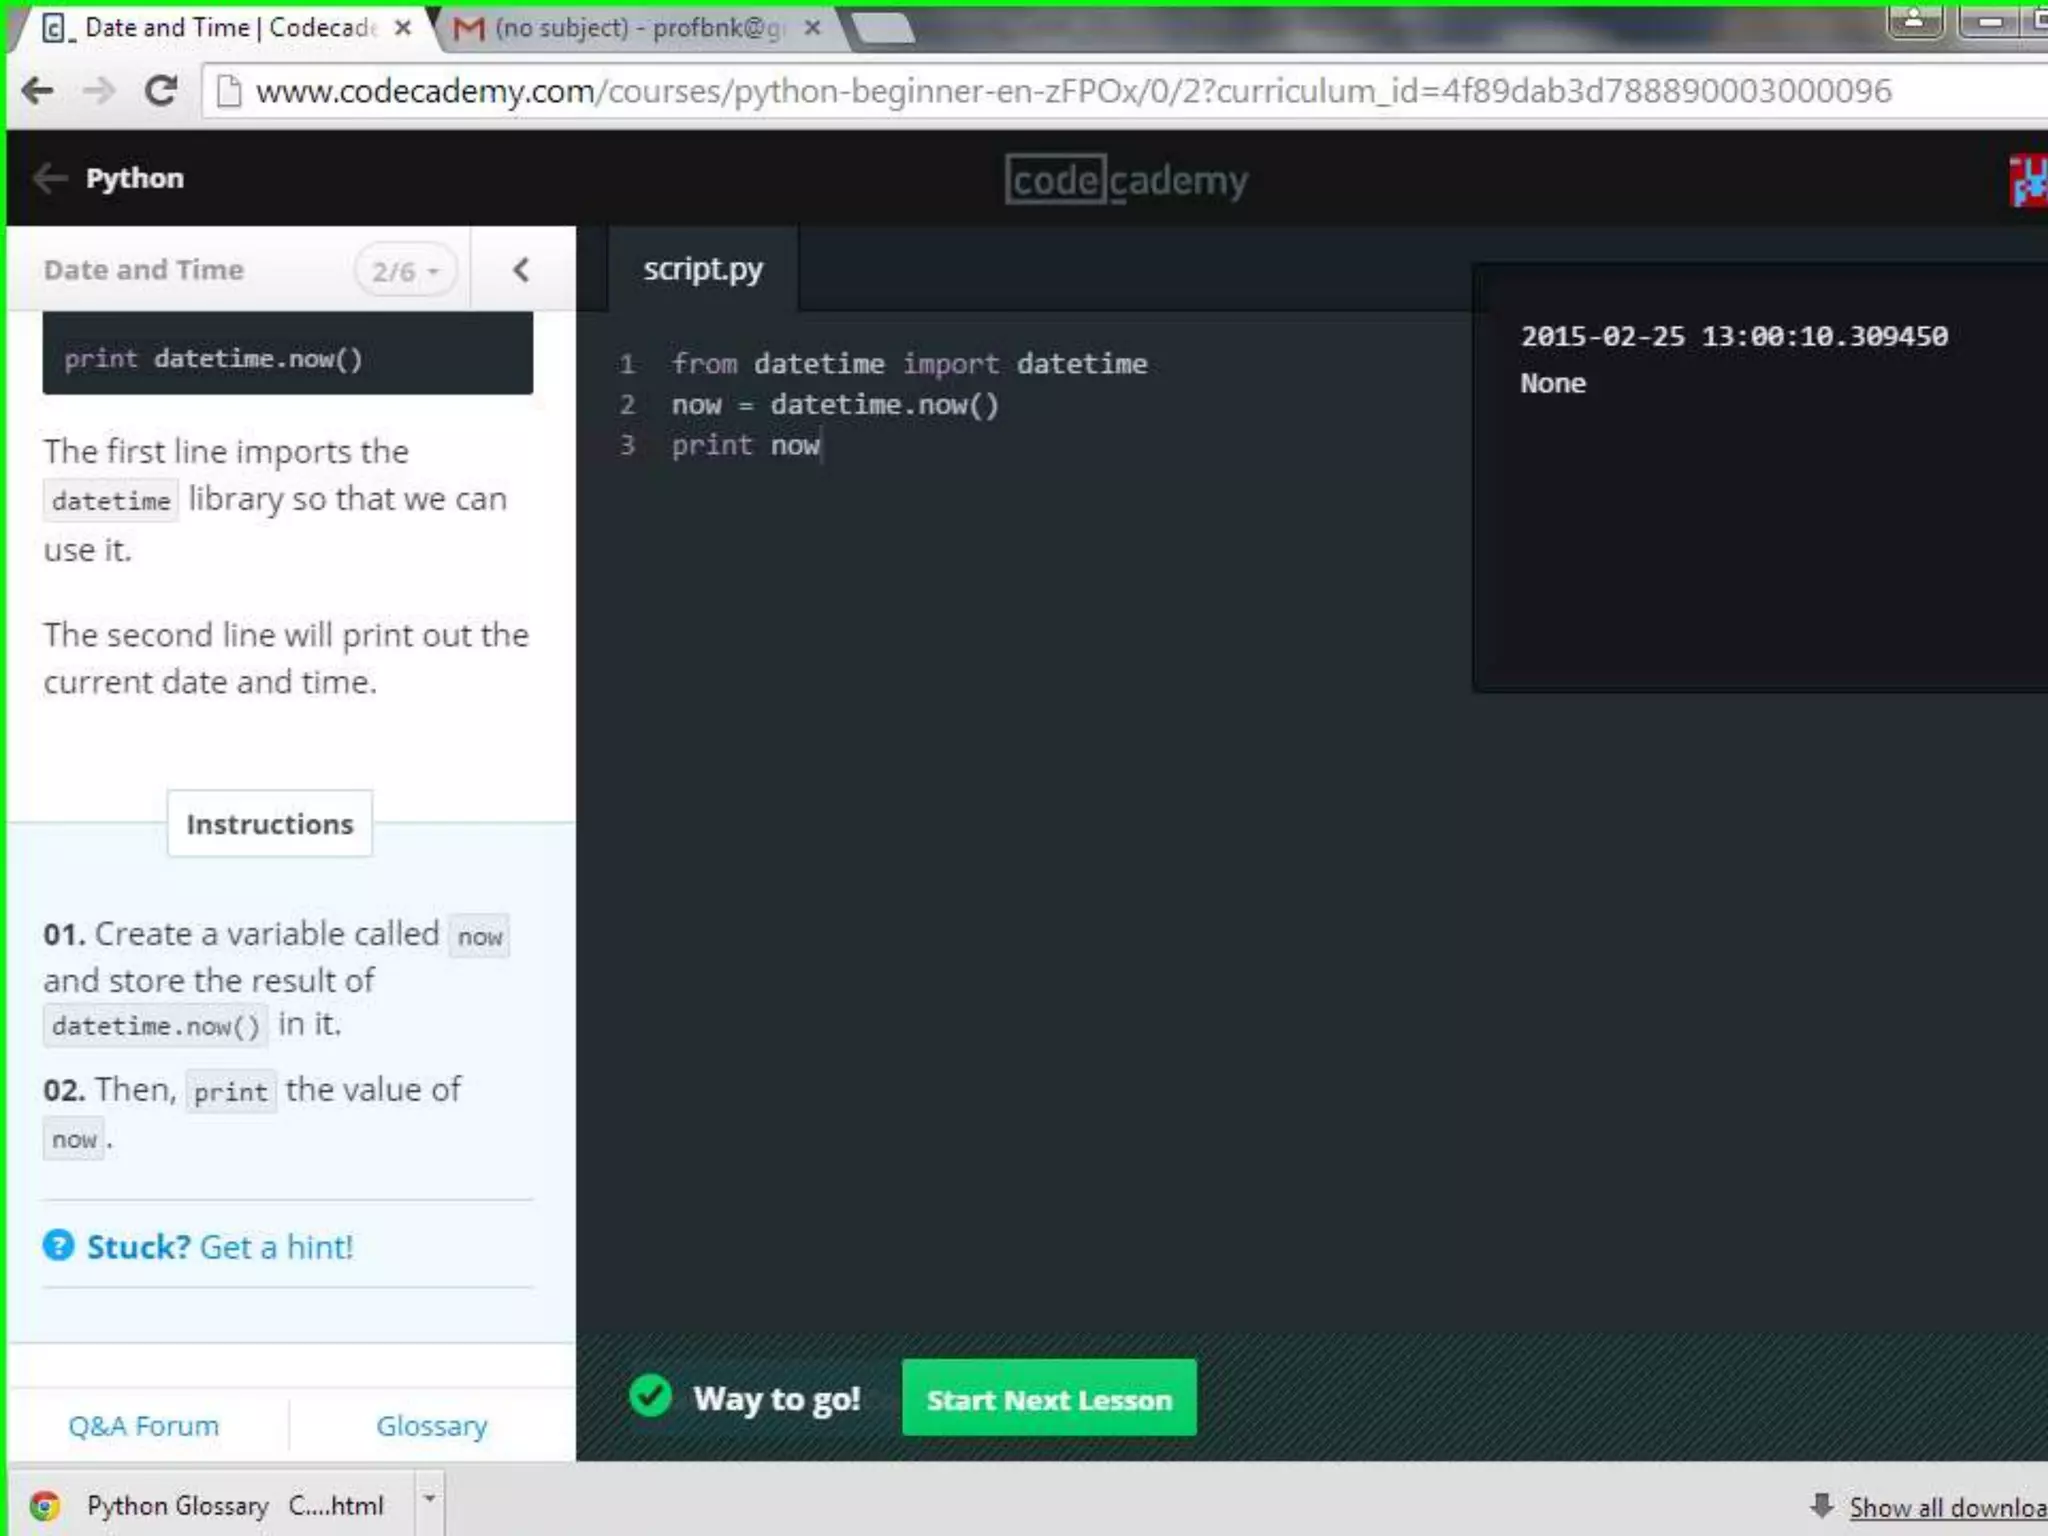Open the Q&A Forum link
Image resolution: width=2048 pixels, height=1536 pixels.
click(143, 1425)
